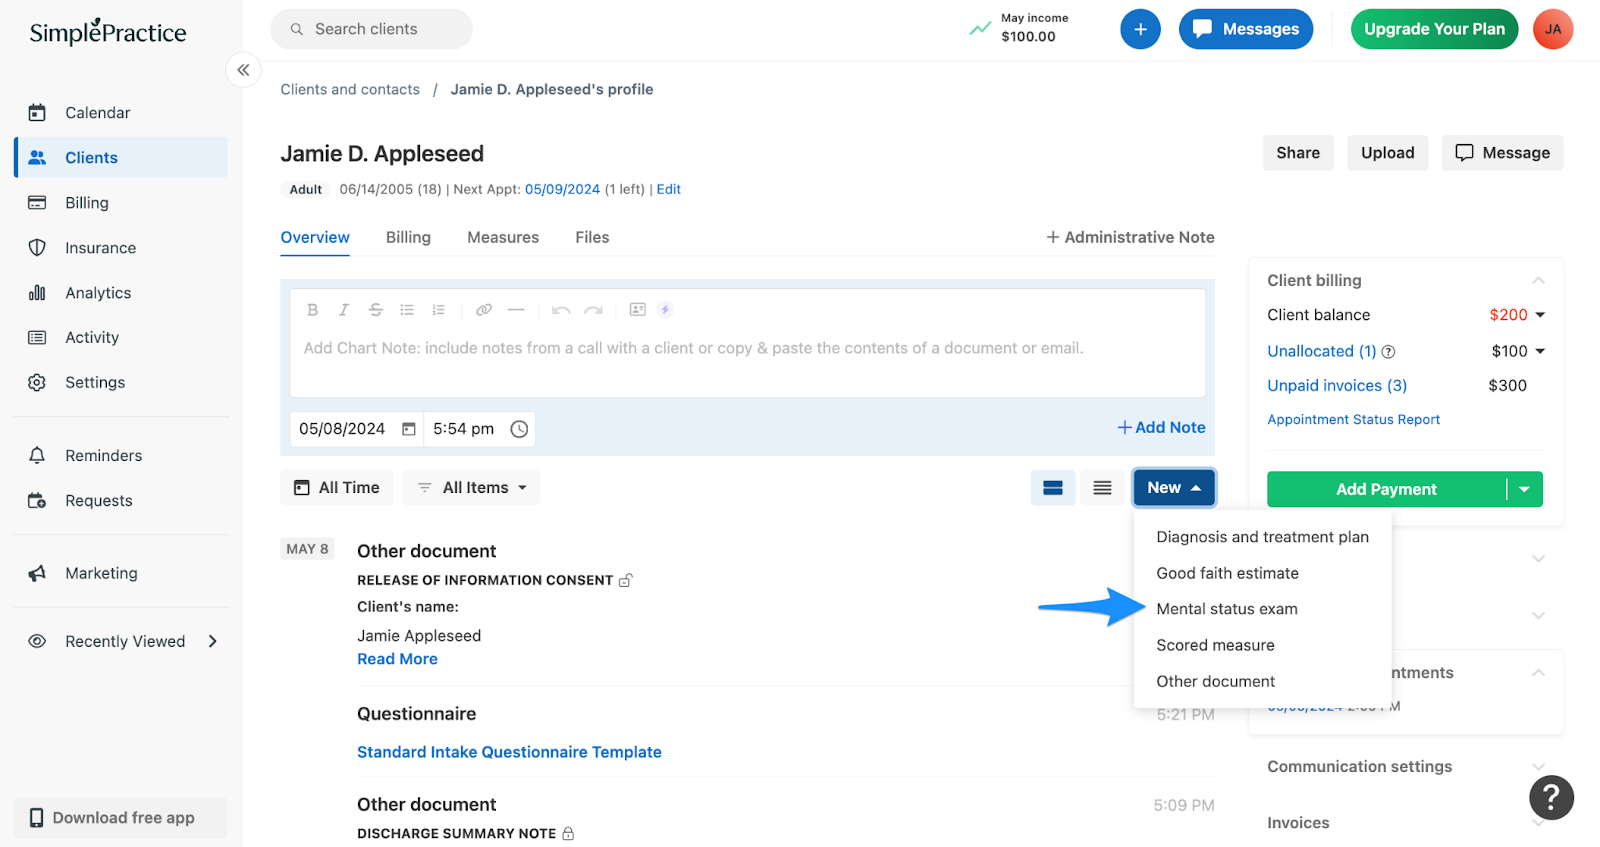Open the Appointment Status Report link
The image size is (1600, 847).
click(1354, 420)
